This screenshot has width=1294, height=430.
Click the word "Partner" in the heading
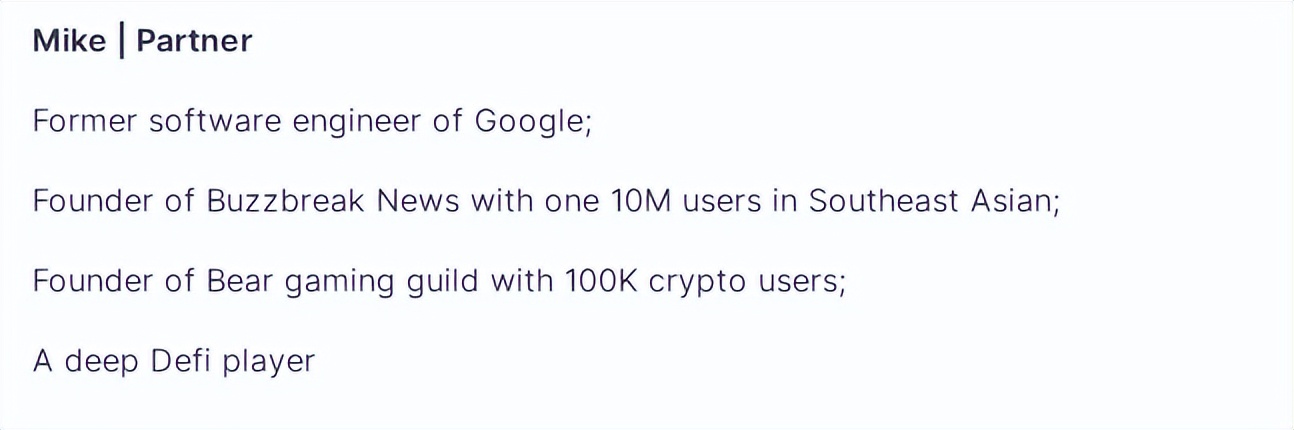coord(194,42)
